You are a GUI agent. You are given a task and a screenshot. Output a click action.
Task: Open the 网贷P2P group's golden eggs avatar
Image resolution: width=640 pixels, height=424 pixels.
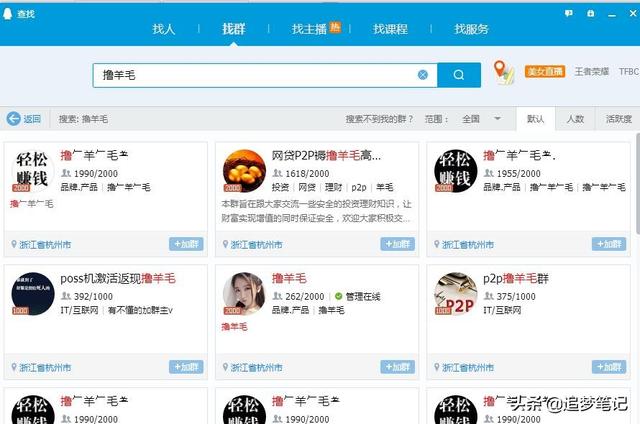pos(243,171)
